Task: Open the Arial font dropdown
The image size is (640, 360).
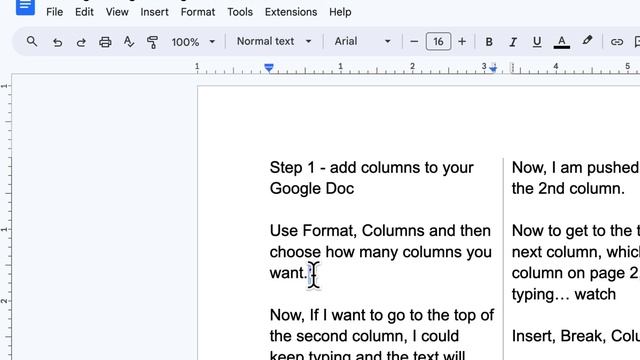Action: pyautogui.click(x=362, y=42)
